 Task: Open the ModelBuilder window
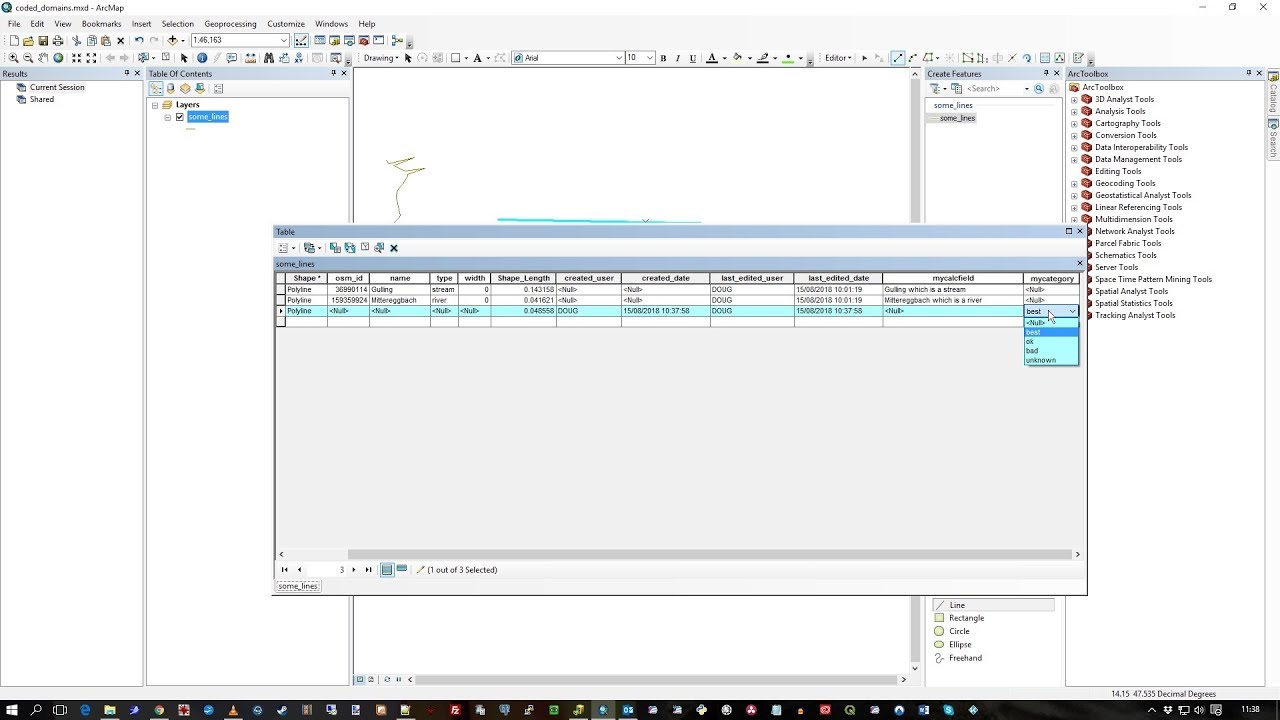397,41
